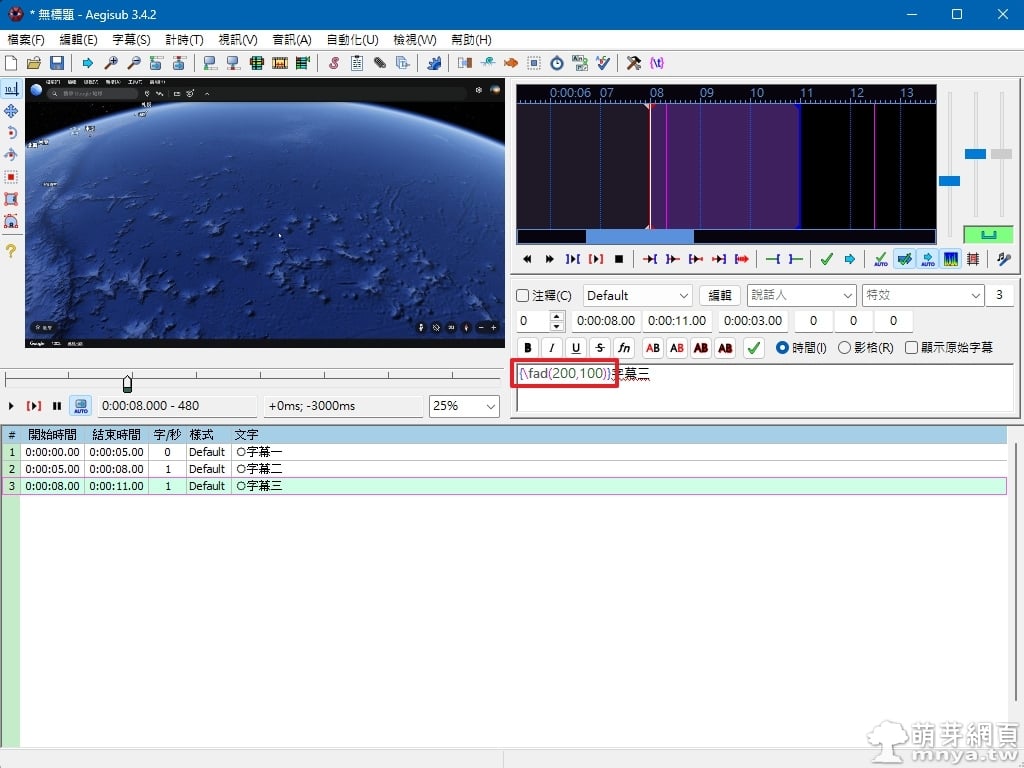
Task: Click the Bold formatting button
Action: click(x=527, y=348)
